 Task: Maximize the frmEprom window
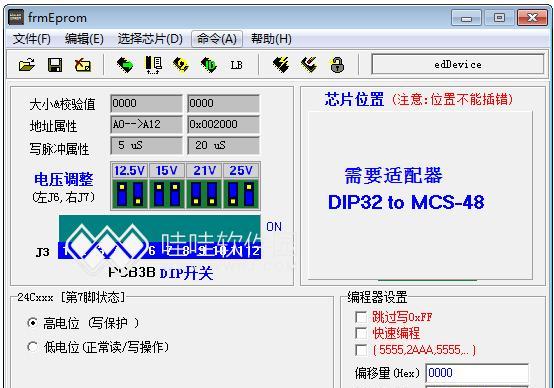click(x=499, y=18)
